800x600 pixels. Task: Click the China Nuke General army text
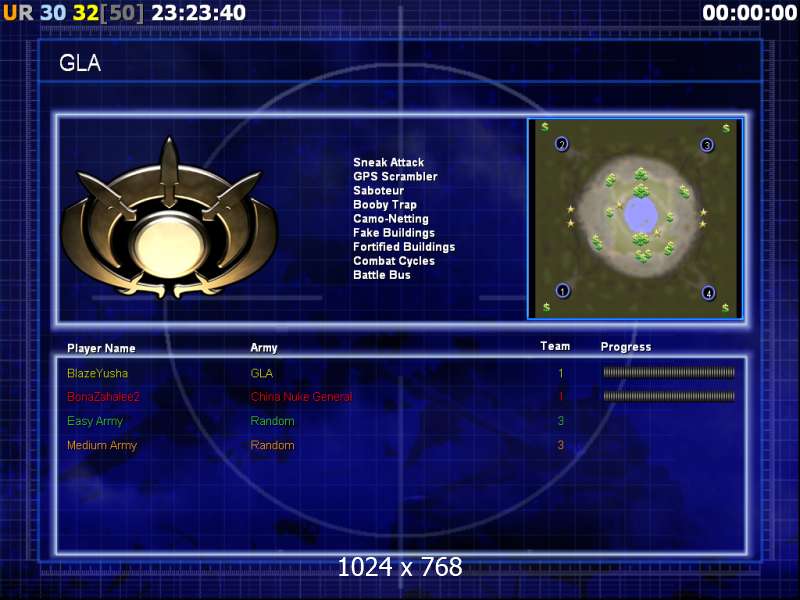pyautogui.click(x=301, y=397)
